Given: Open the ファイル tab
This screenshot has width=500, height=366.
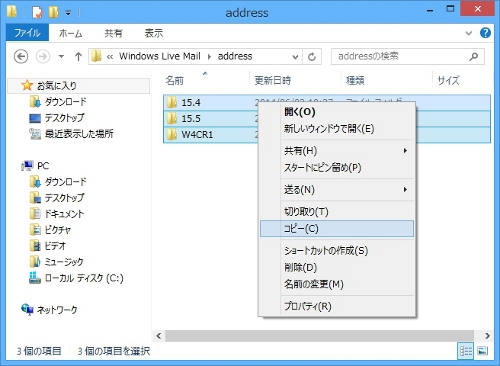Looking at the screenshot, I should tap(27, 33).
